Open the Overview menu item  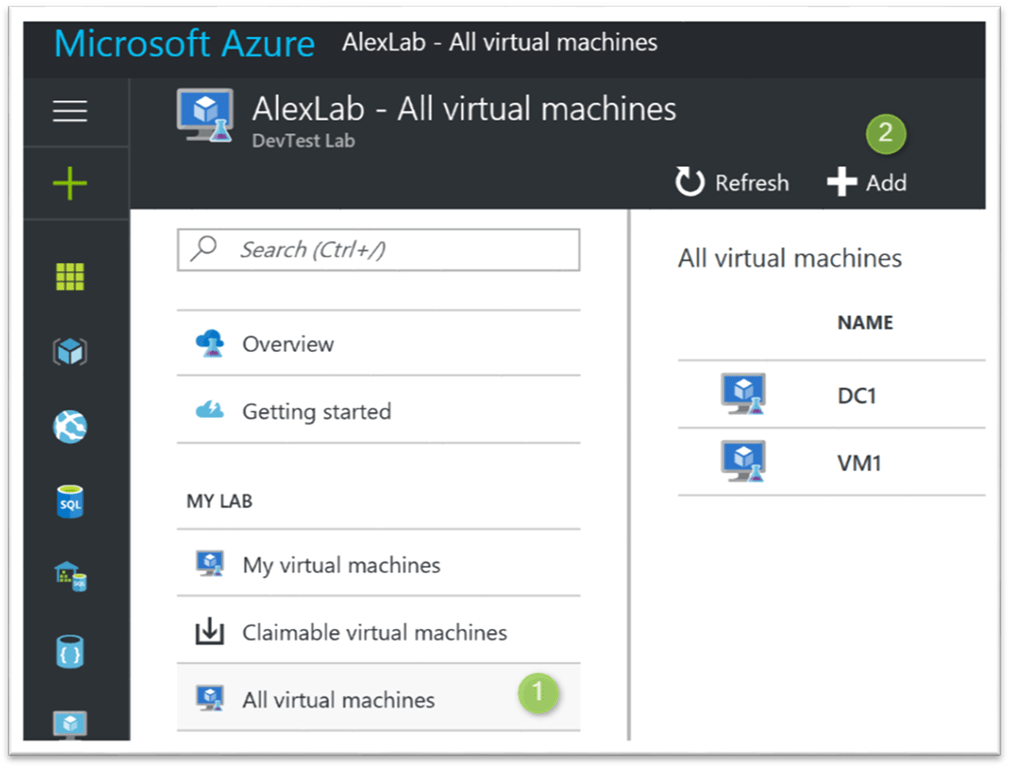coord(379,343)
